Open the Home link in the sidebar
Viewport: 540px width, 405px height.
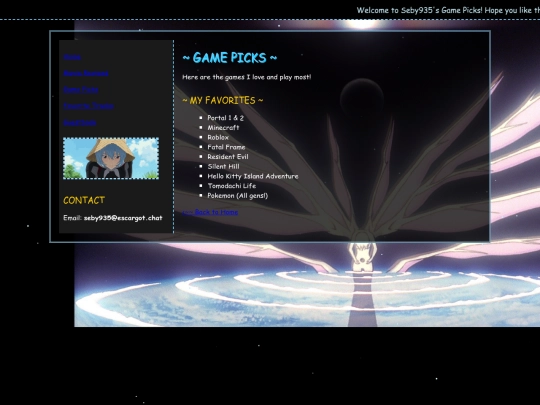(72, 57)
